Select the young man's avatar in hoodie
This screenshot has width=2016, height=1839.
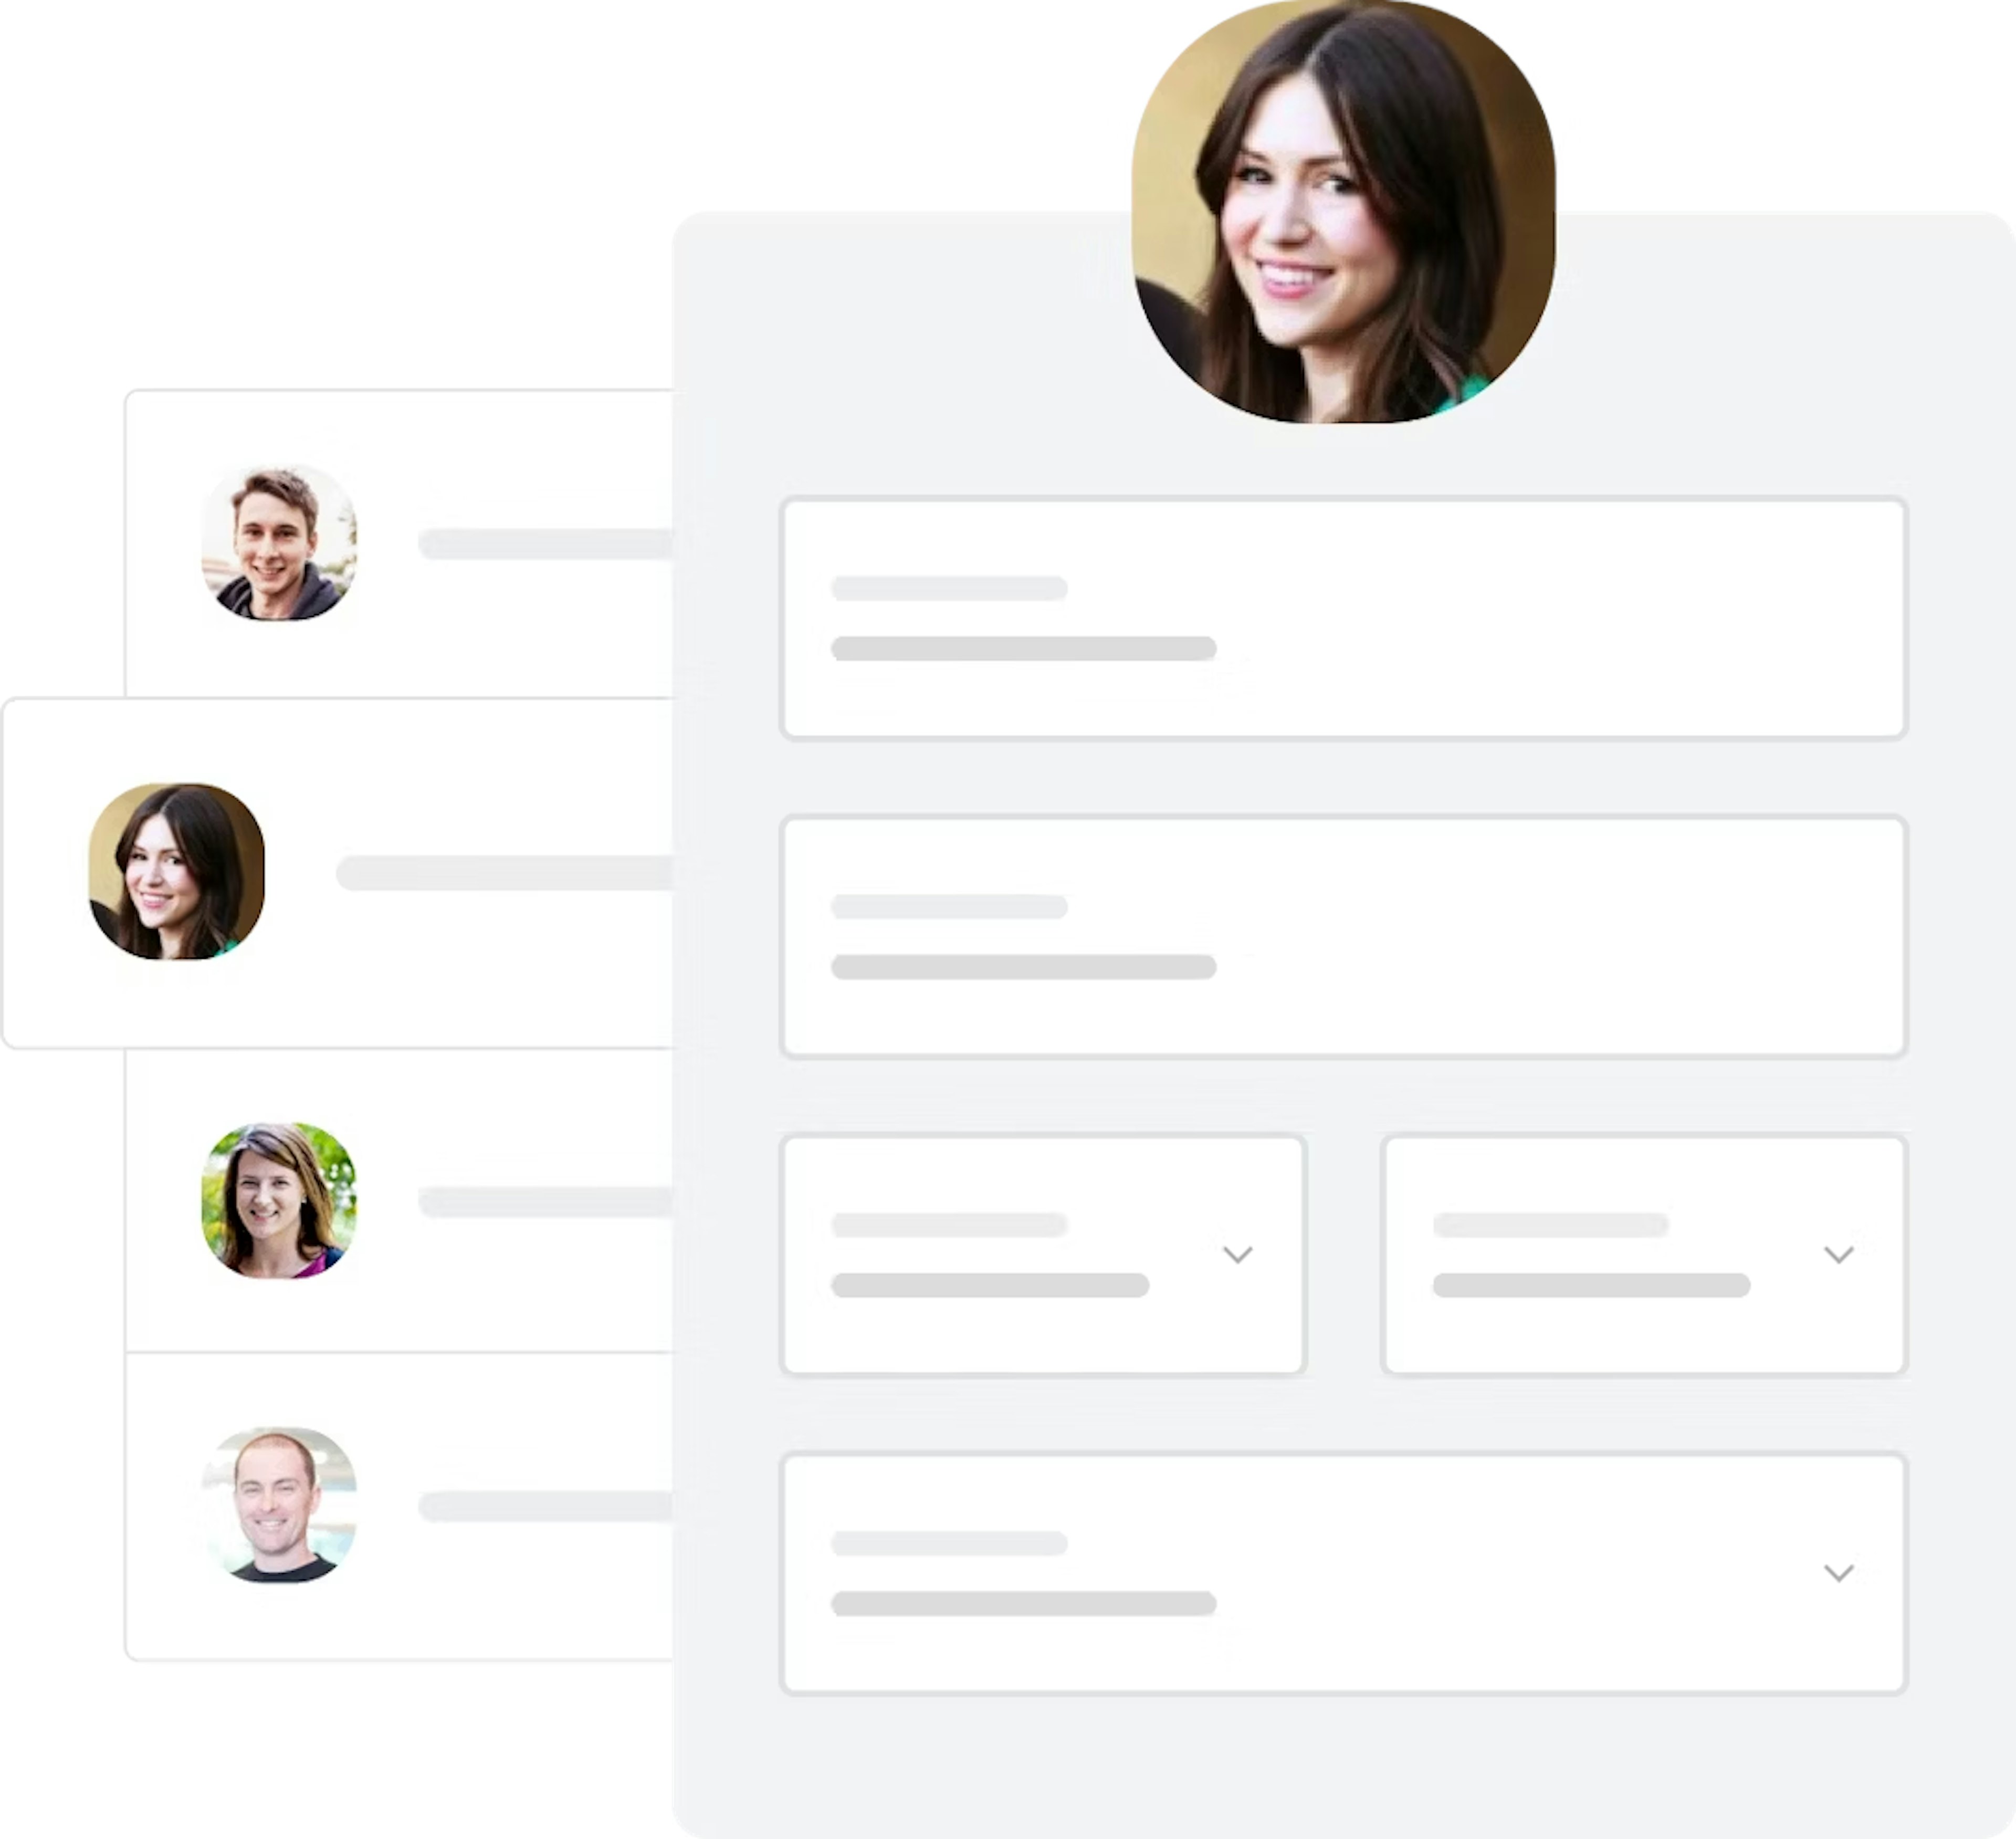pos(279,543)
